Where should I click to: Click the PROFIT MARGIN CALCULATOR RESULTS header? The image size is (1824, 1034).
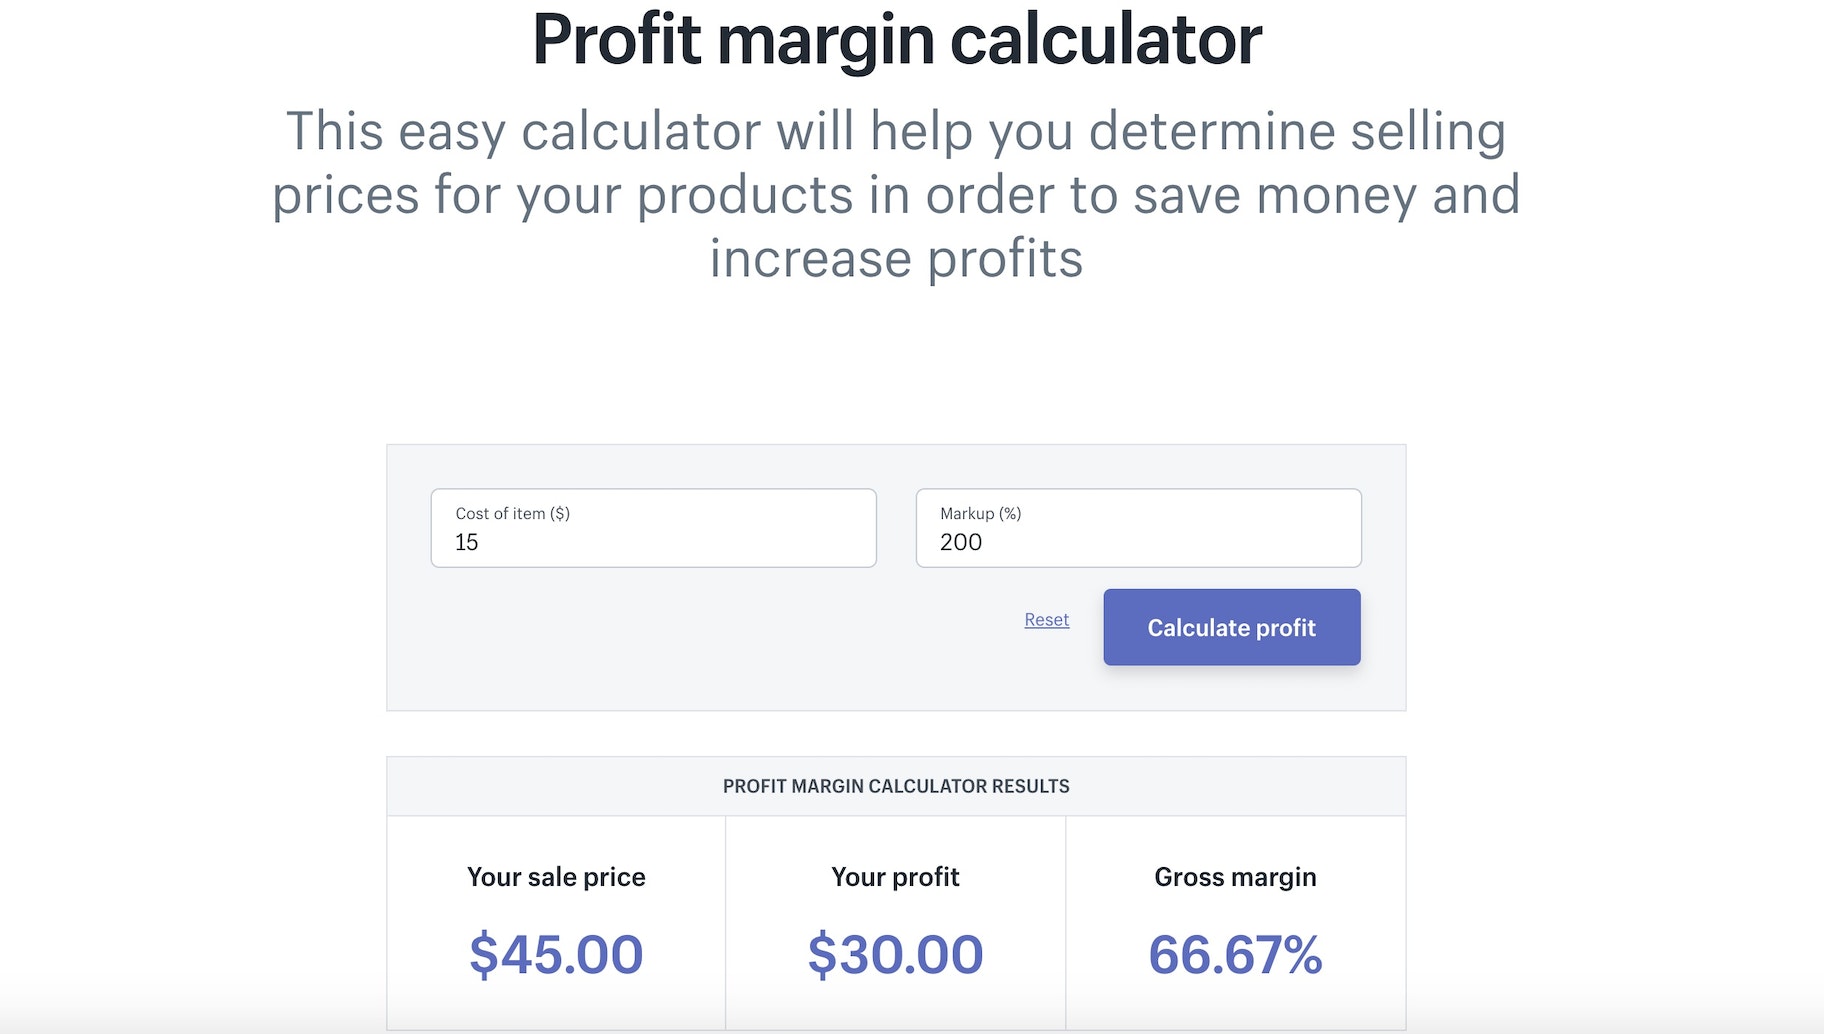point(896,786)
